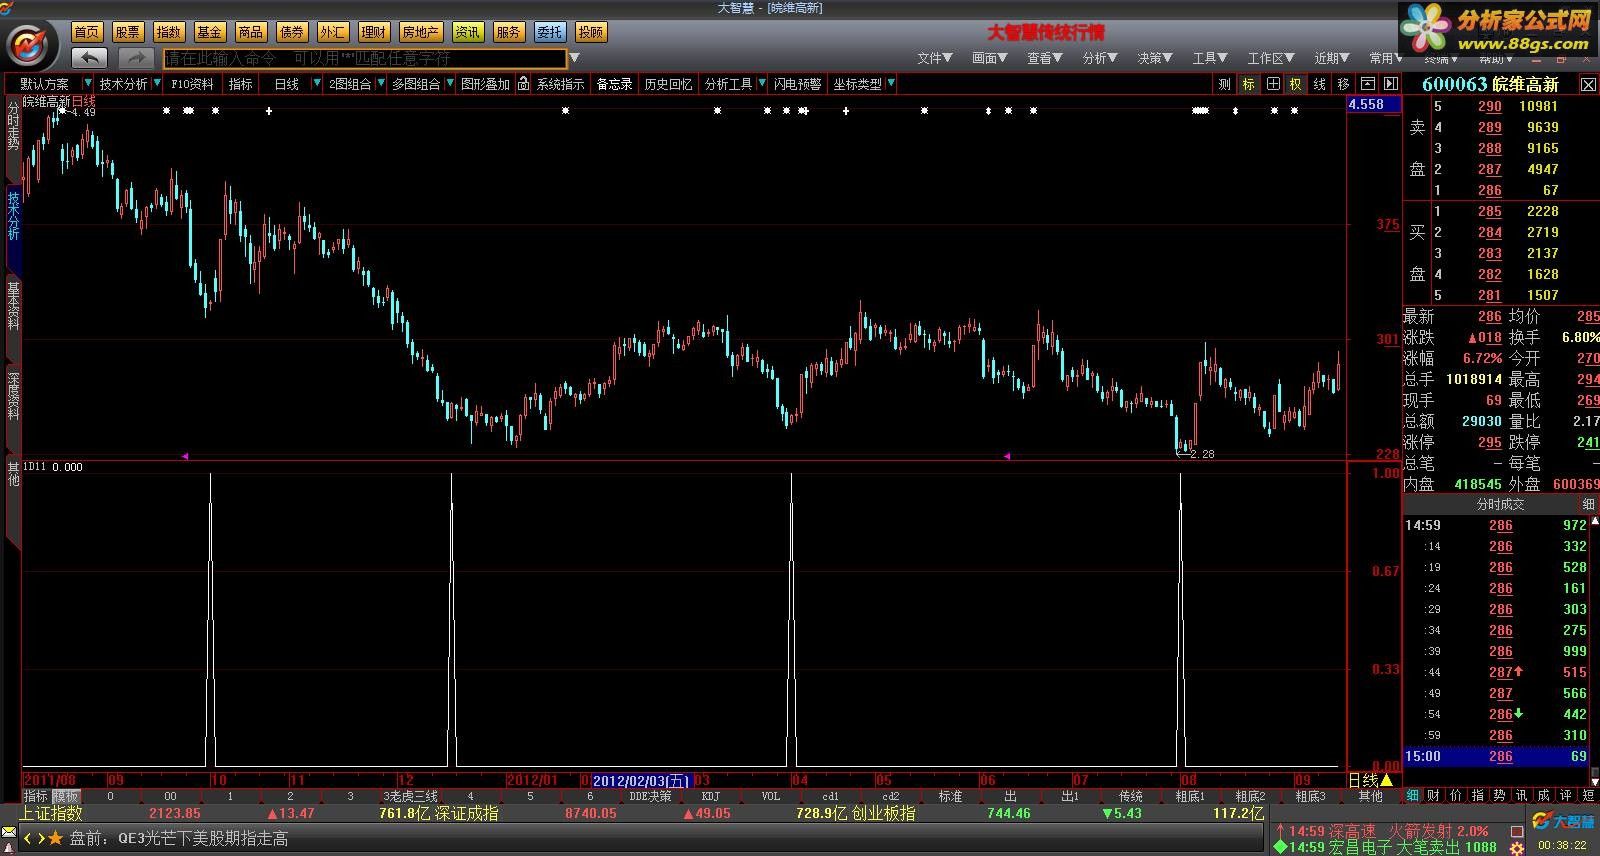Open the command input dropdown arrow
Image resolution: width=1600 pixels, height=856 pixels.
pos(574,58)
